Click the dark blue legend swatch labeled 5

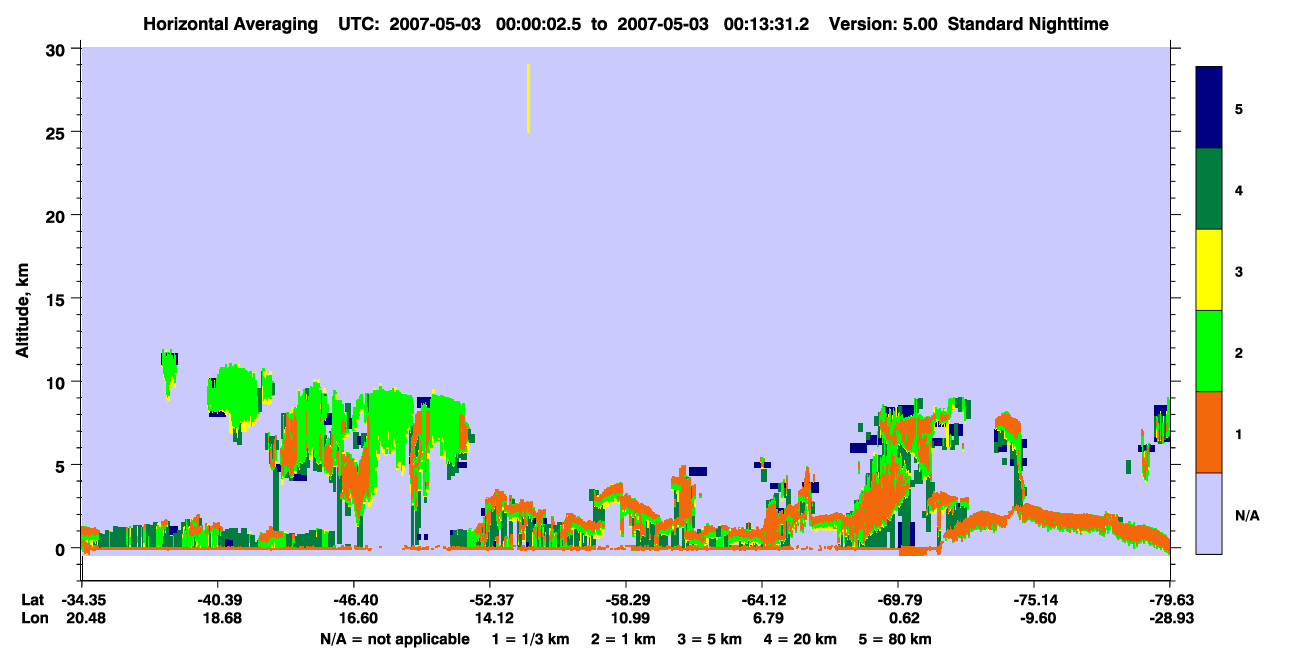coord(1209,107)
